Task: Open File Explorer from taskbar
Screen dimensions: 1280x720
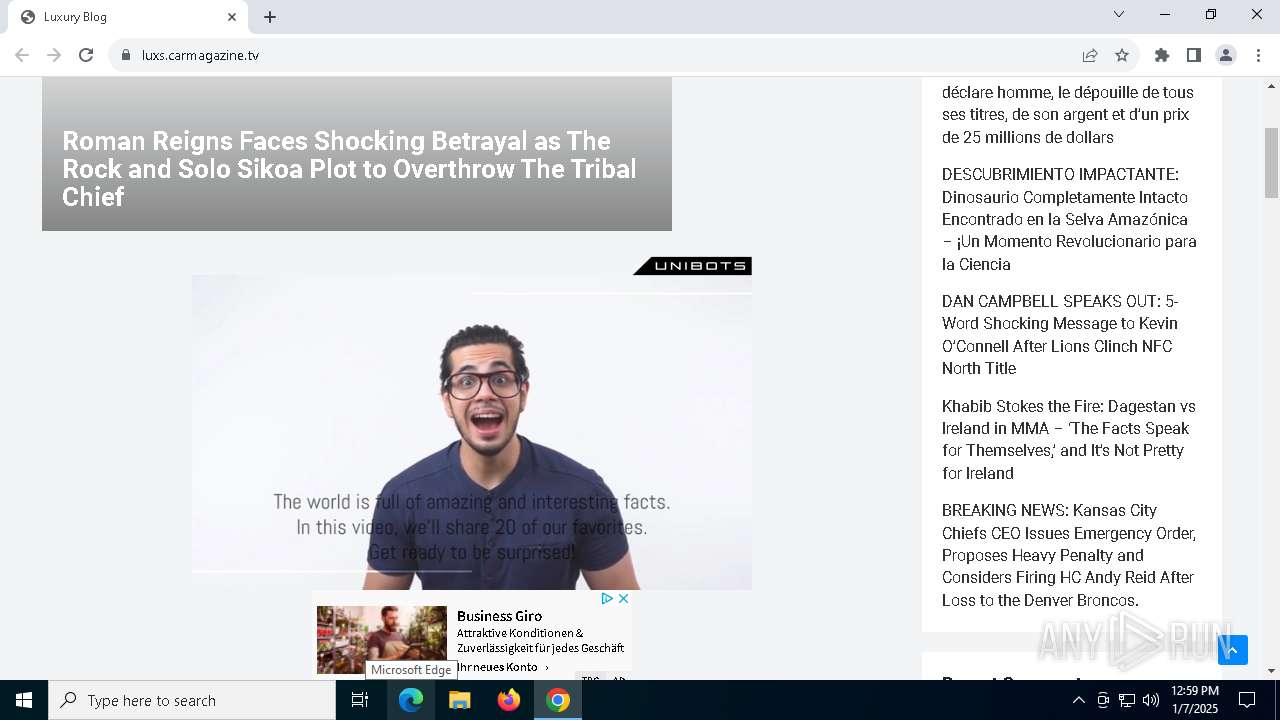Action: pyautogui.click(x=460, y=700)
